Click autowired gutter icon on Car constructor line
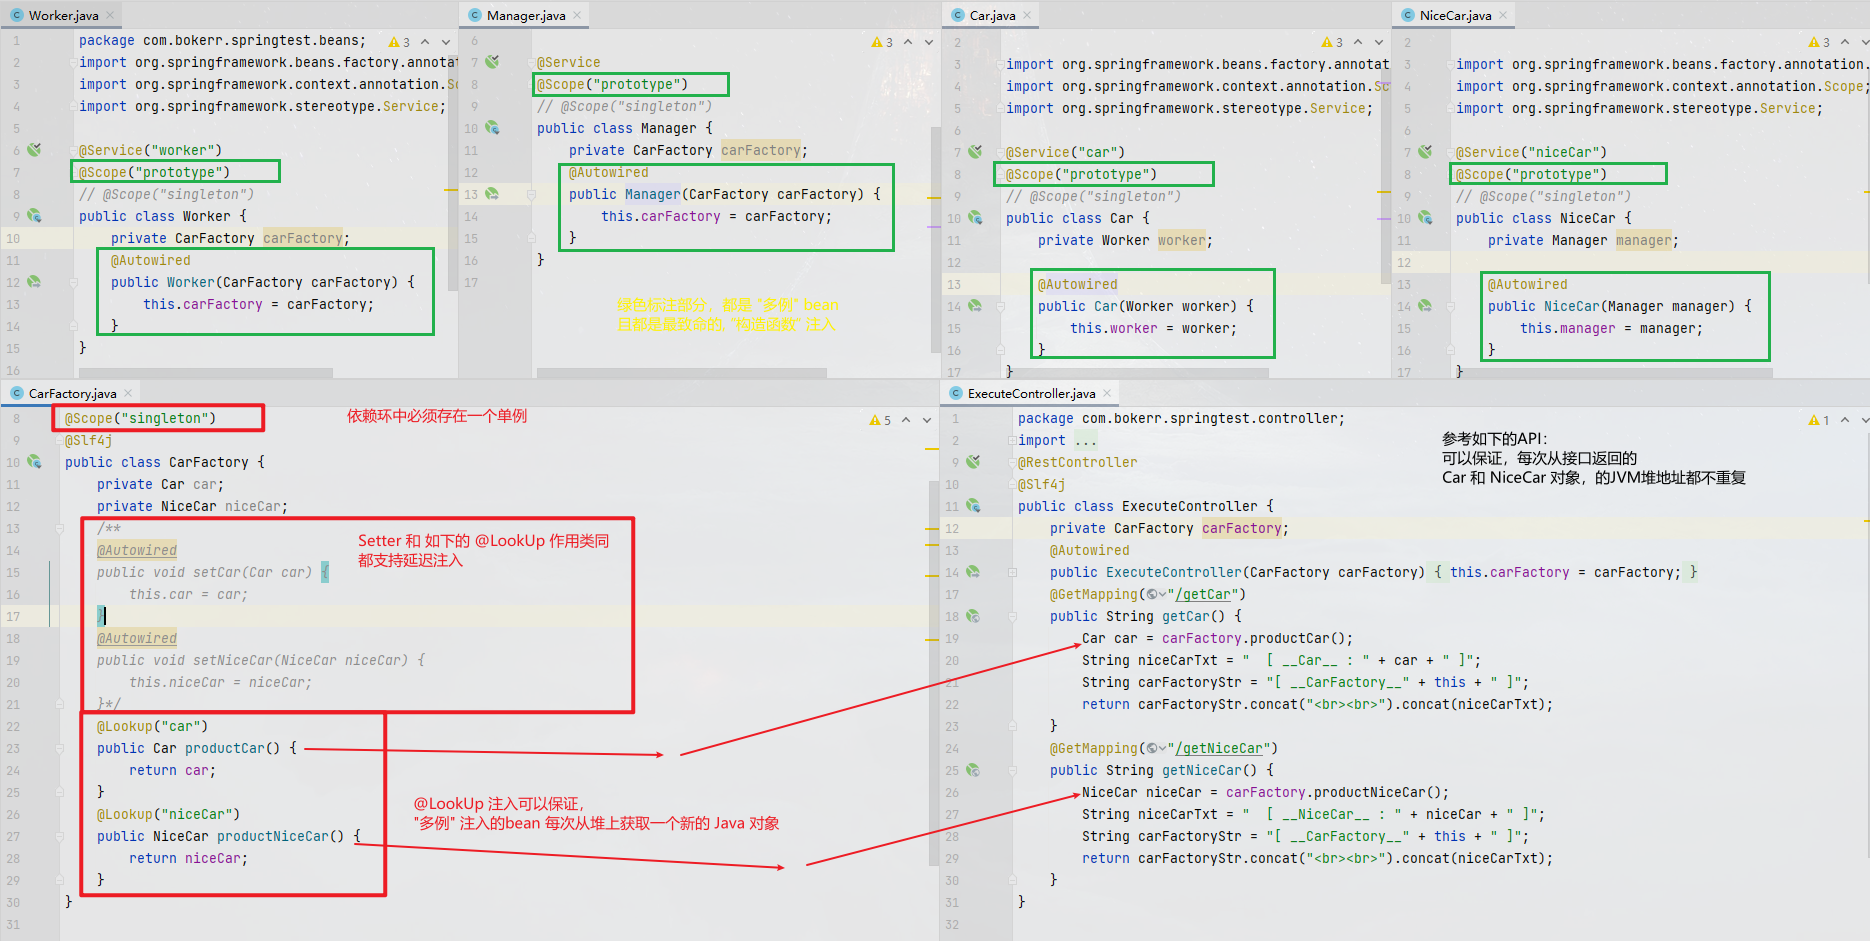 tap(975, 306)
